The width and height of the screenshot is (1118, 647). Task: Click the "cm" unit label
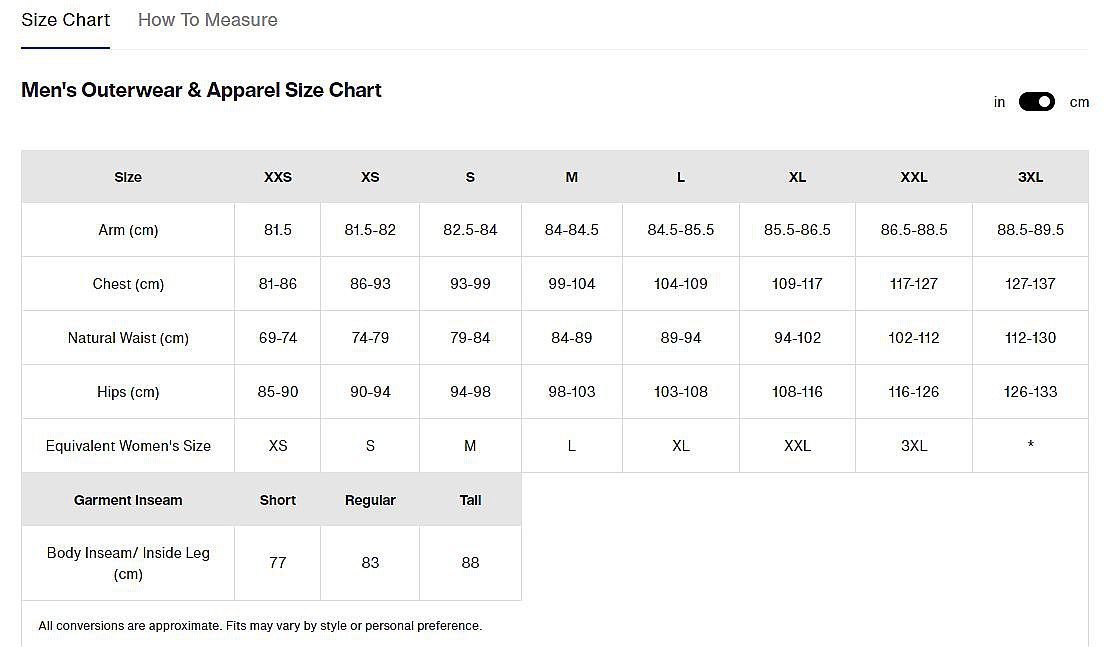[1079, 102]
